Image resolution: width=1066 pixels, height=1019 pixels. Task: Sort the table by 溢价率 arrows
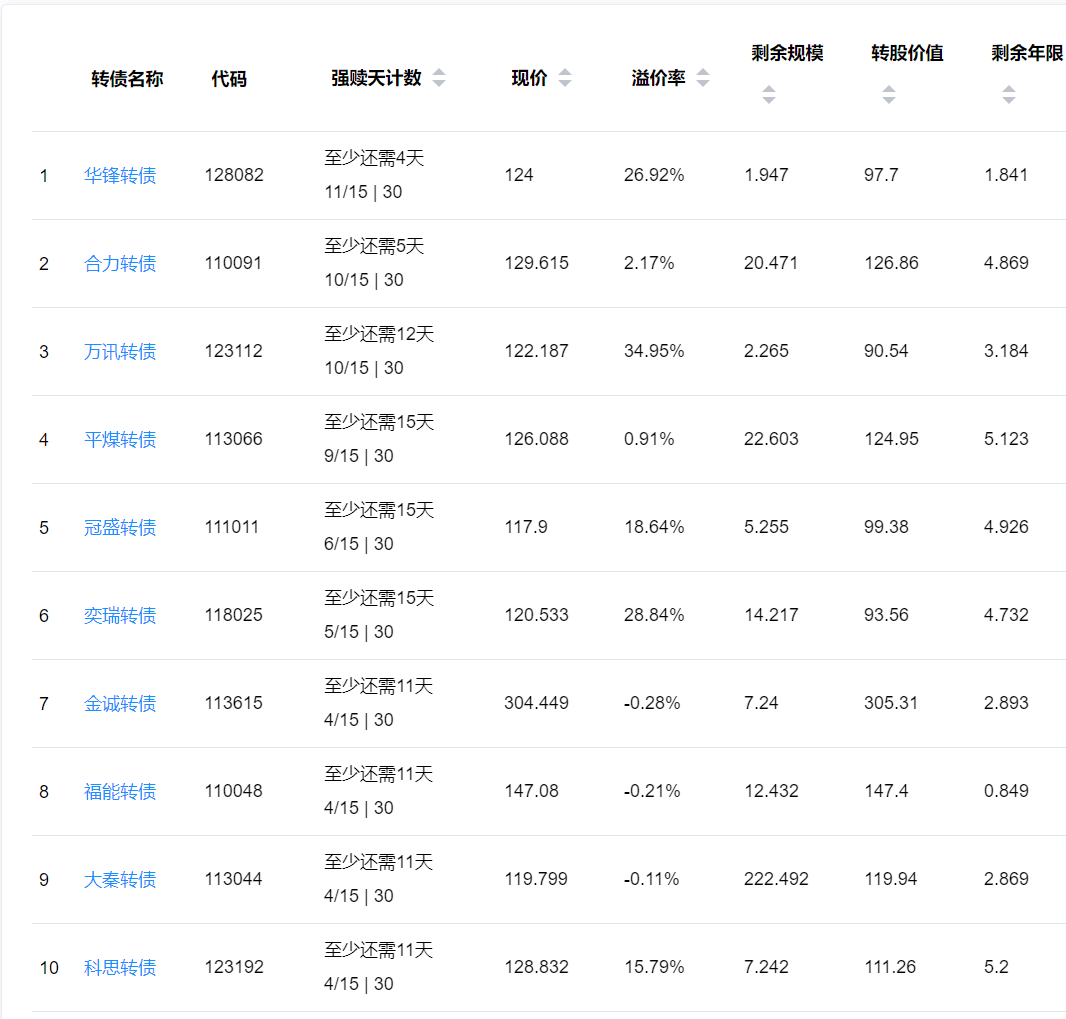pyautogui.click(x=702, y=79)
